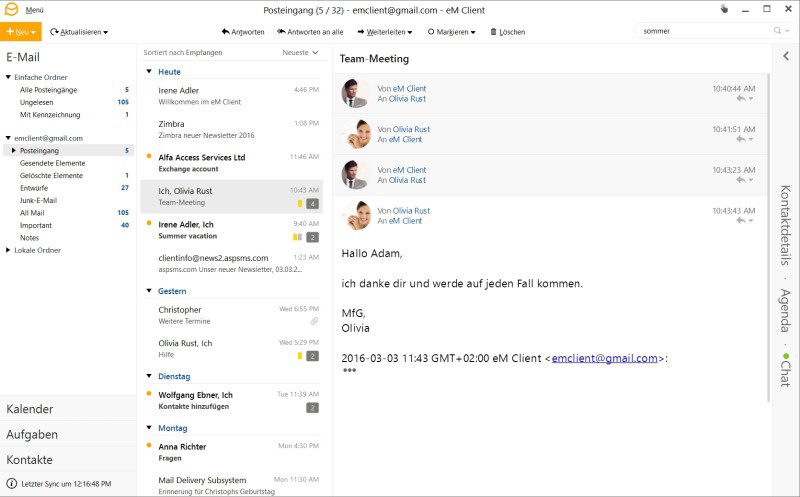Viewport: 800px width, 497px height.
Task: Click conversation count 4 on Team-Meeting
Action: pyautogui.click(x=313, y=204)
